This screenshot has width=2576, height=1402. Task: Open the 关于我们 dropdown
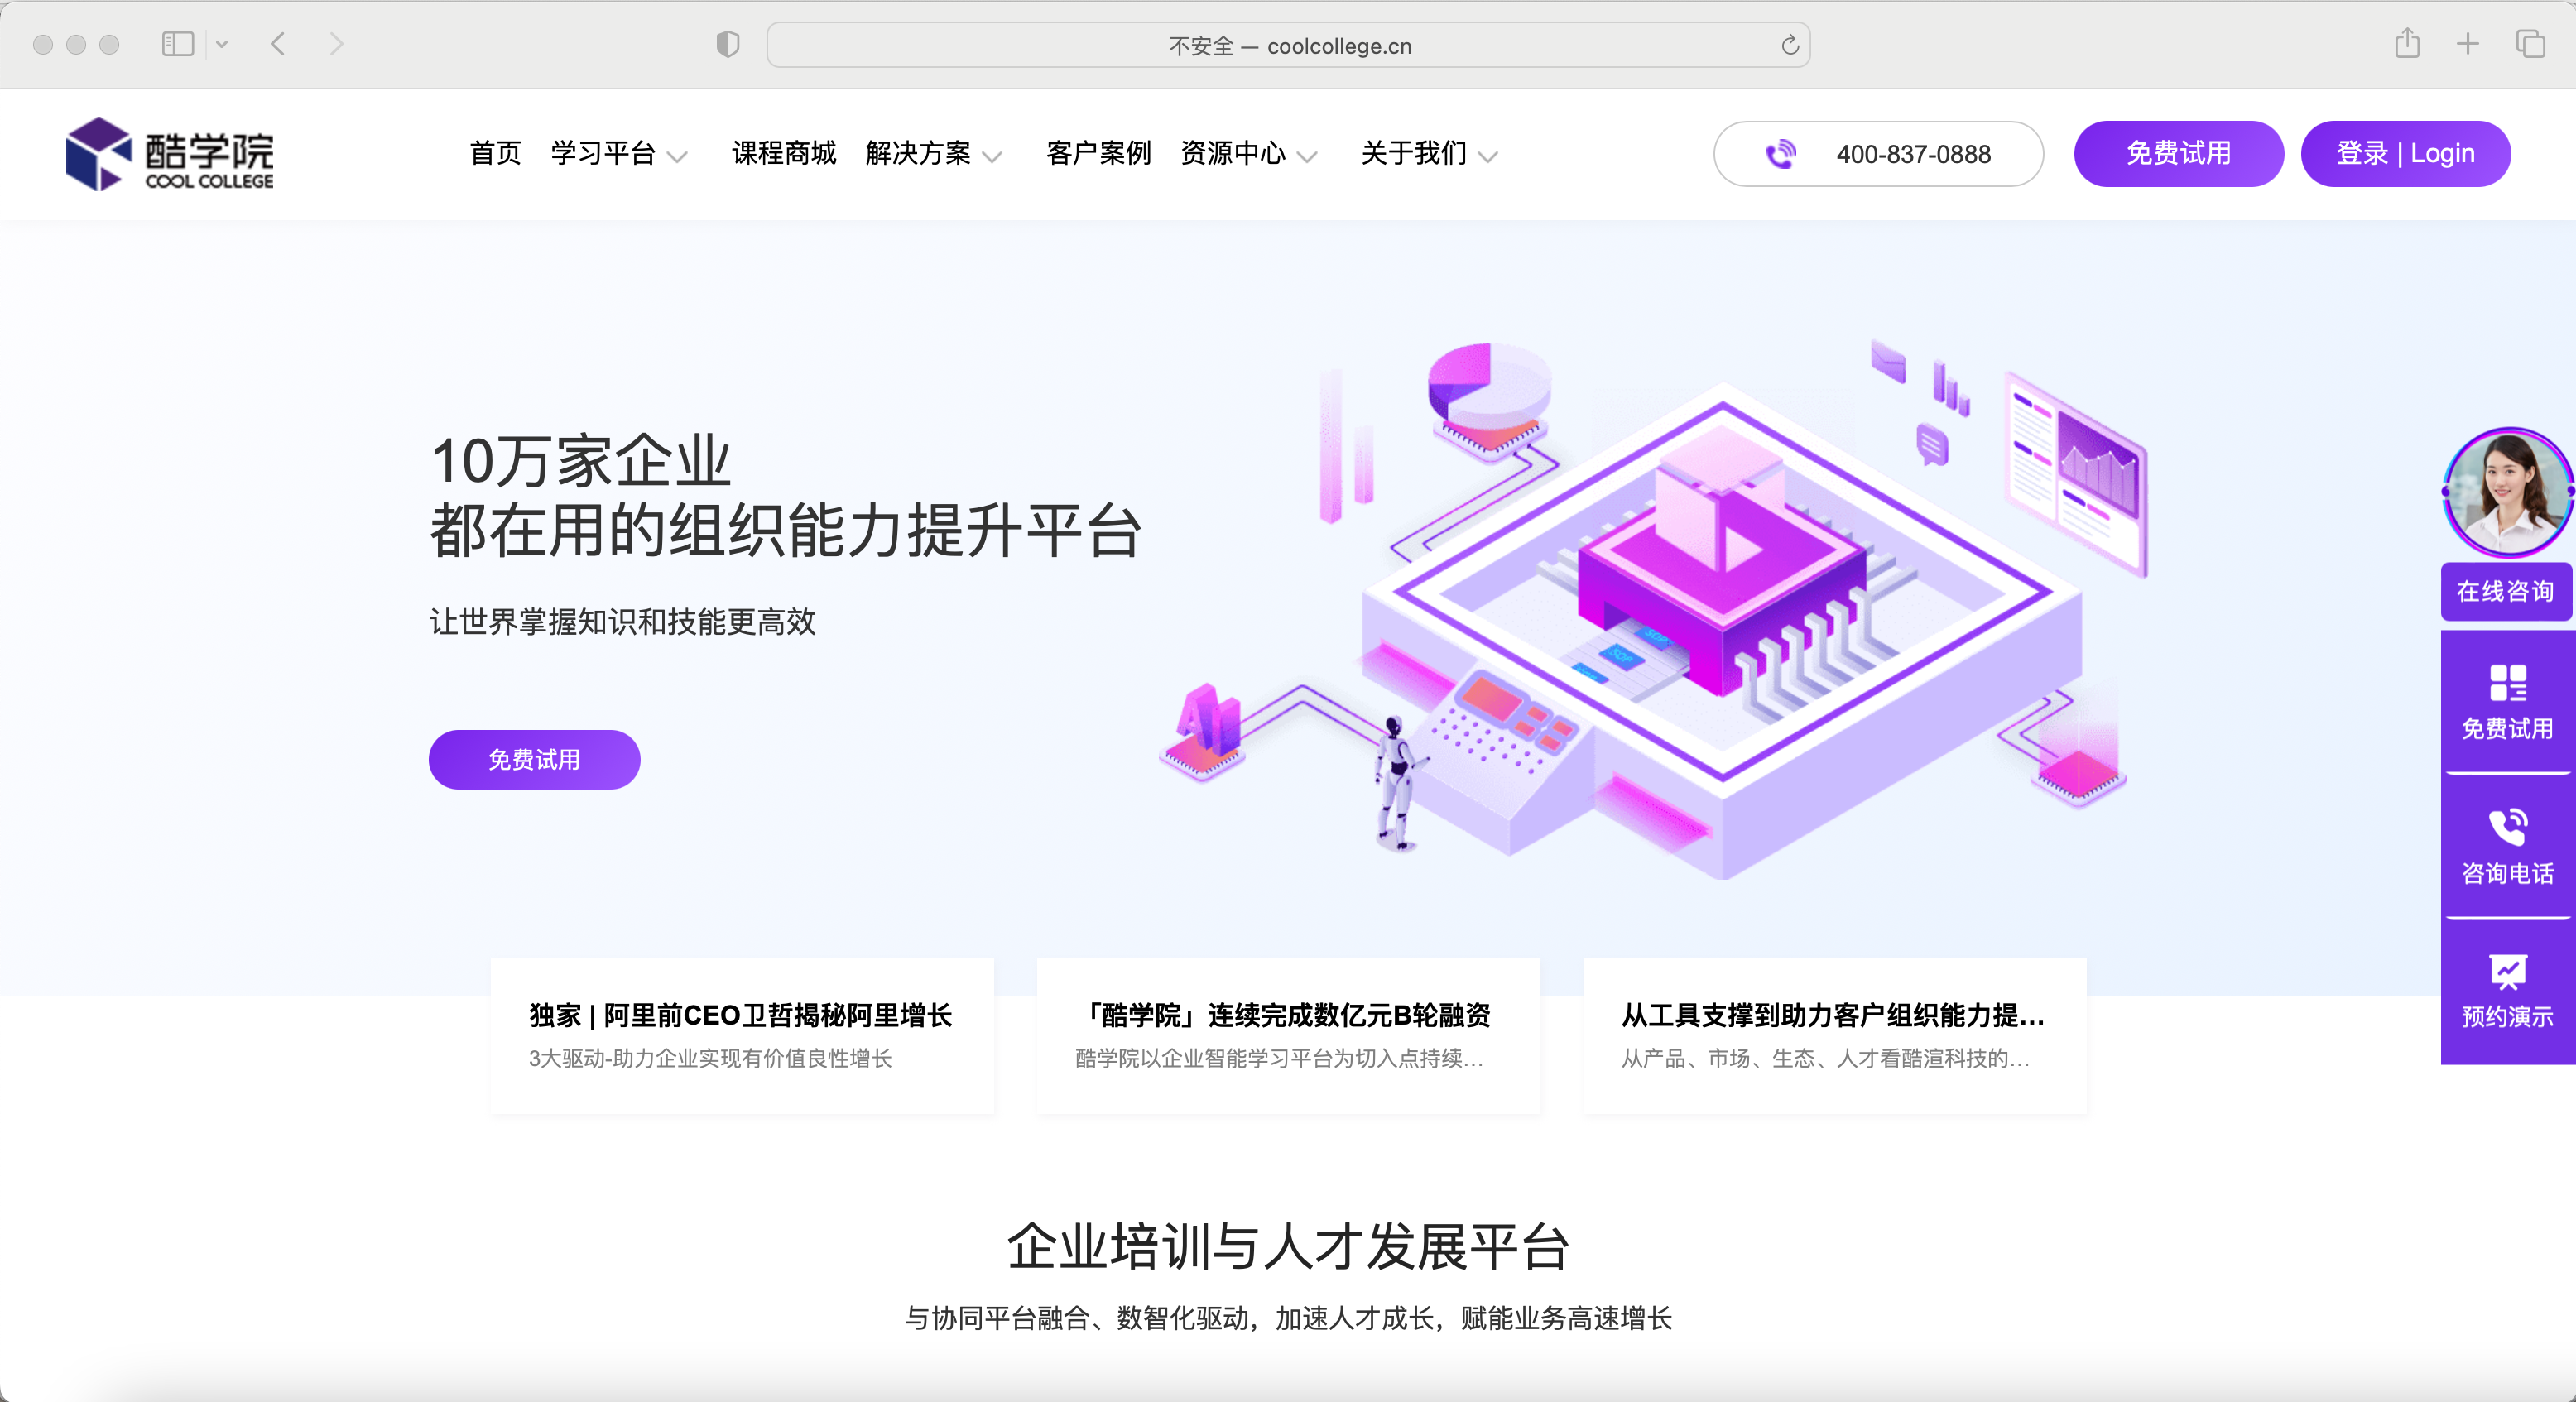pos(1428,154)
